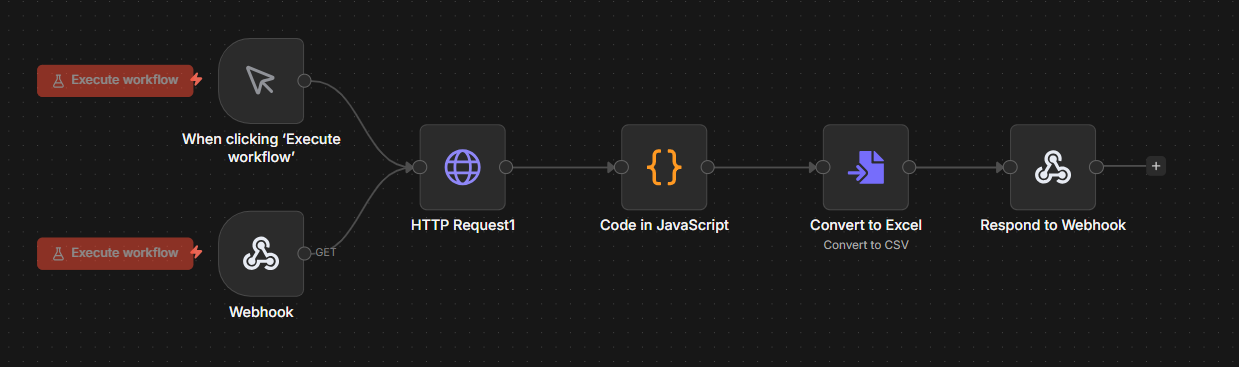This screenshot has height=367, width=1239.
Task: Click output connector of manual trigger node
Action: (x=305, y=81)
